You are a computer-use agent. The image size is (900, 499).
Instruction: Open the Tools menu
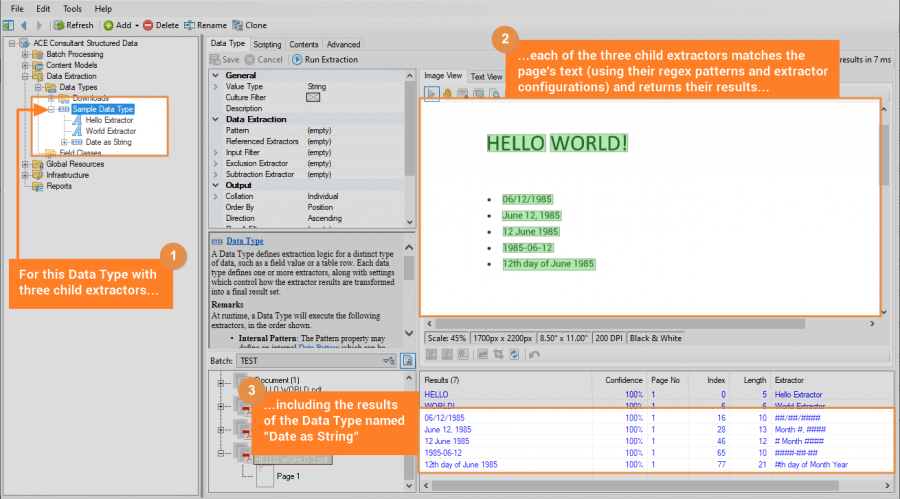(73, 8)
